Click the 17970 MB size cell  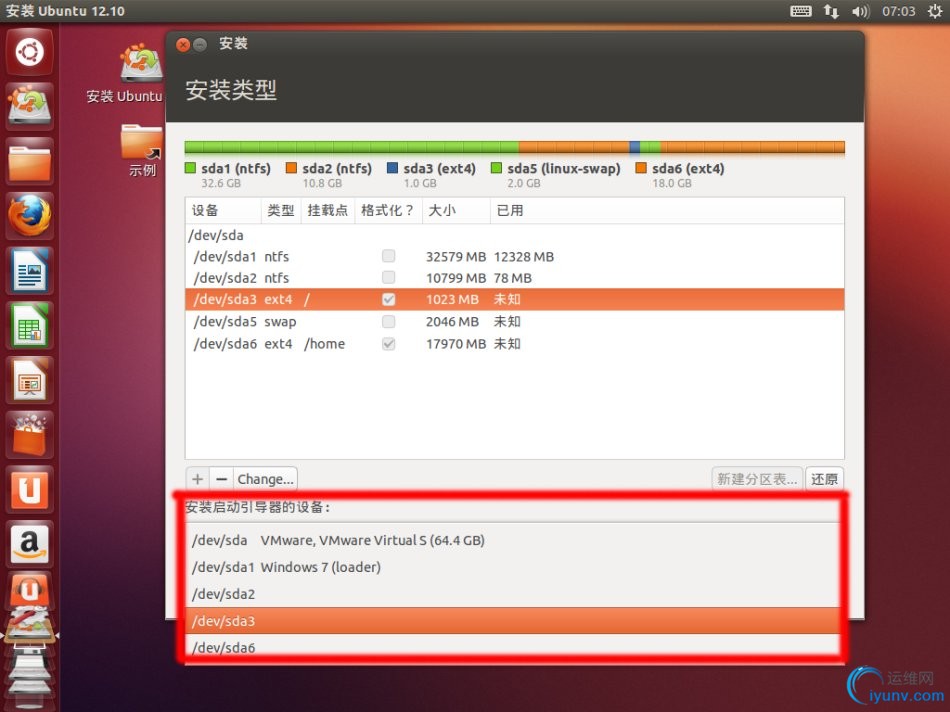point(456,344)
